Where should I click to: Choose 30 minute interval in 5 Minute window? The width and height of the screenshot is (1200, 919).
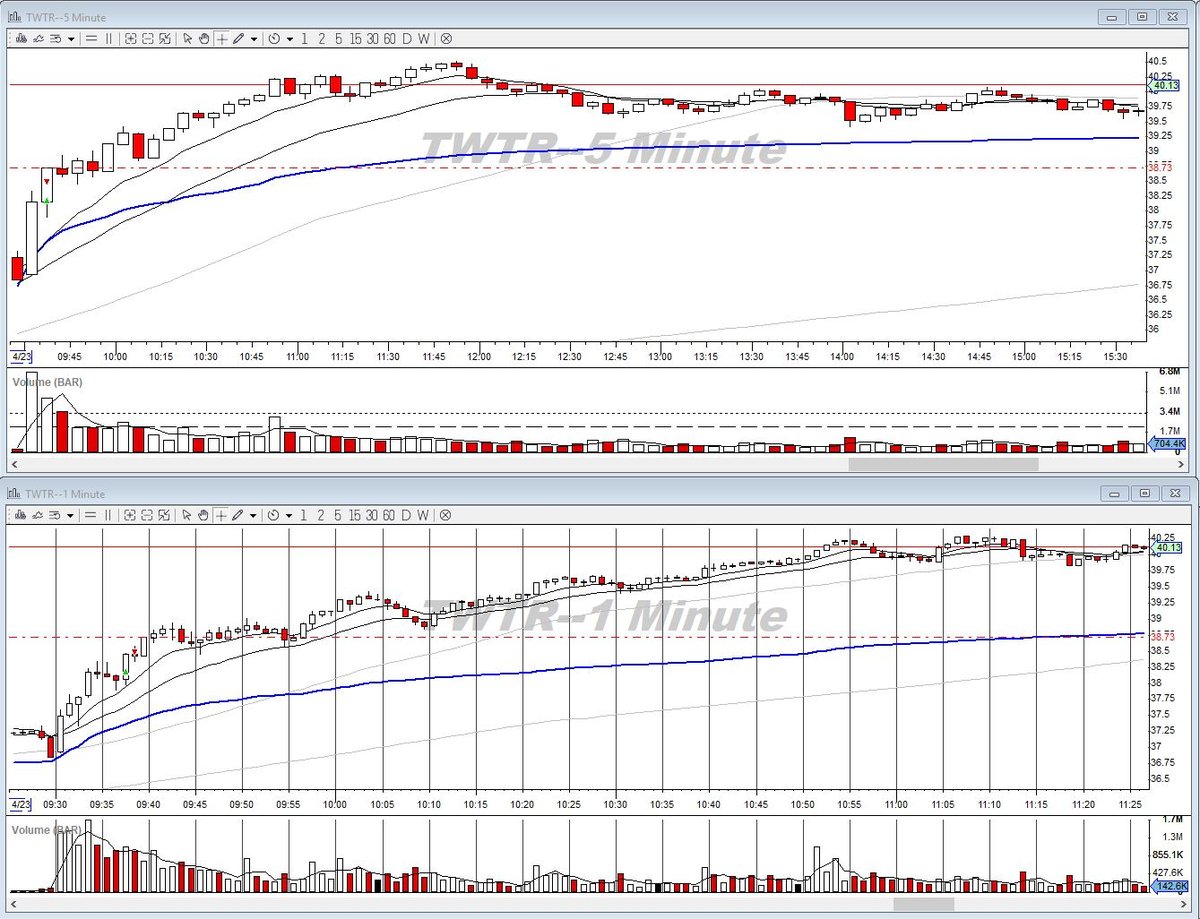(x=372, y=38)
